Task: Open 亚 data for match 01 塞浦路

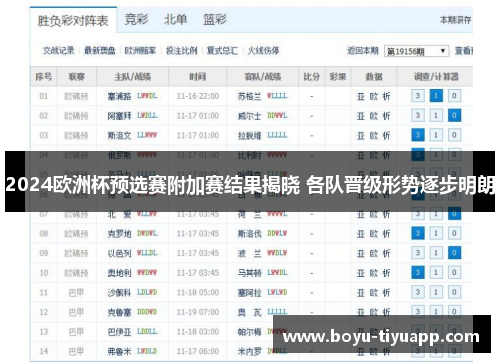Action: [361, 96]
